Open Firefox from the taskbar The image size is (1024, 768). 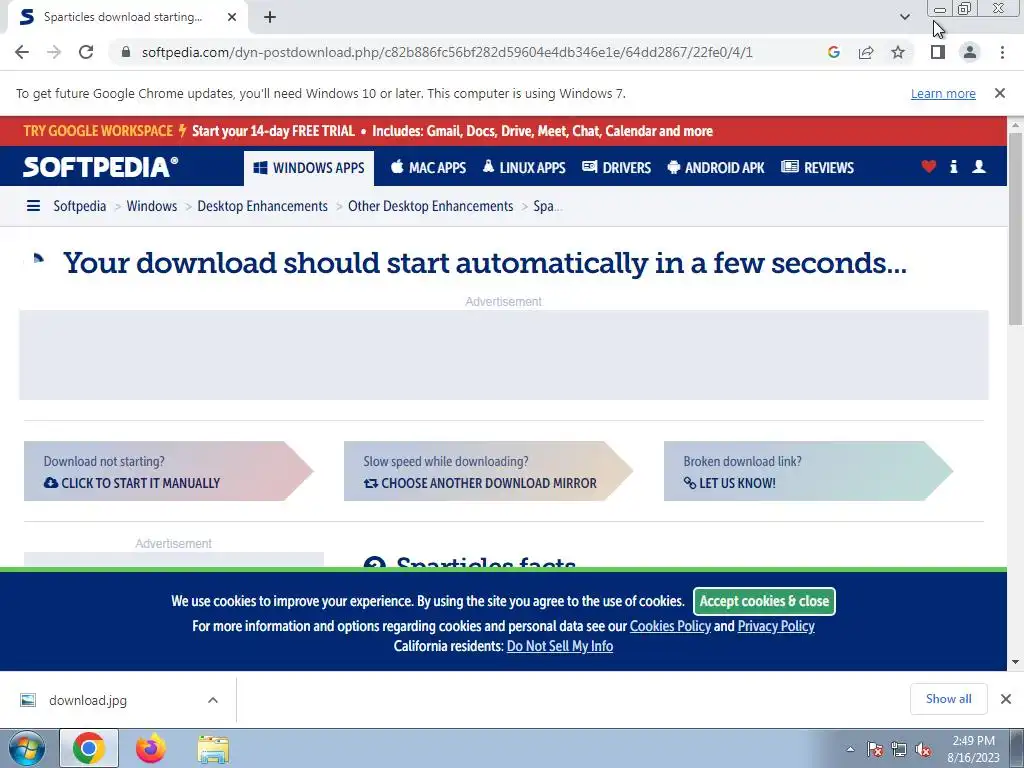click(151, 748)
